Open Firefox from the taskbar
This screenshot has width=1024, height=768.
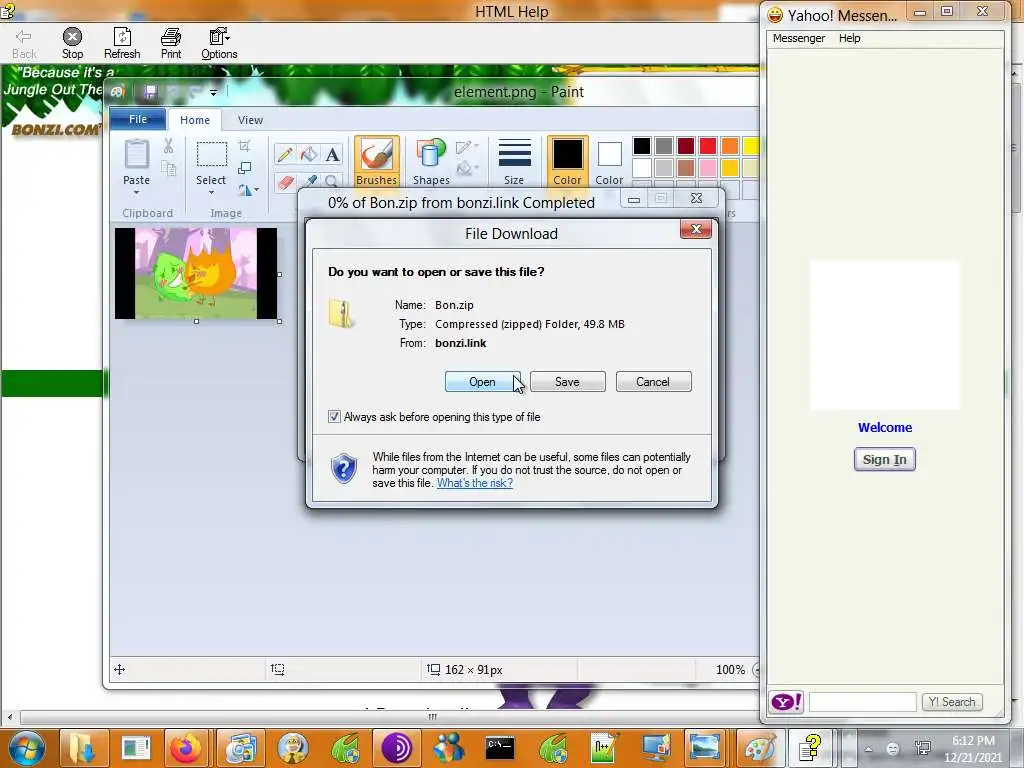point(187,748)
